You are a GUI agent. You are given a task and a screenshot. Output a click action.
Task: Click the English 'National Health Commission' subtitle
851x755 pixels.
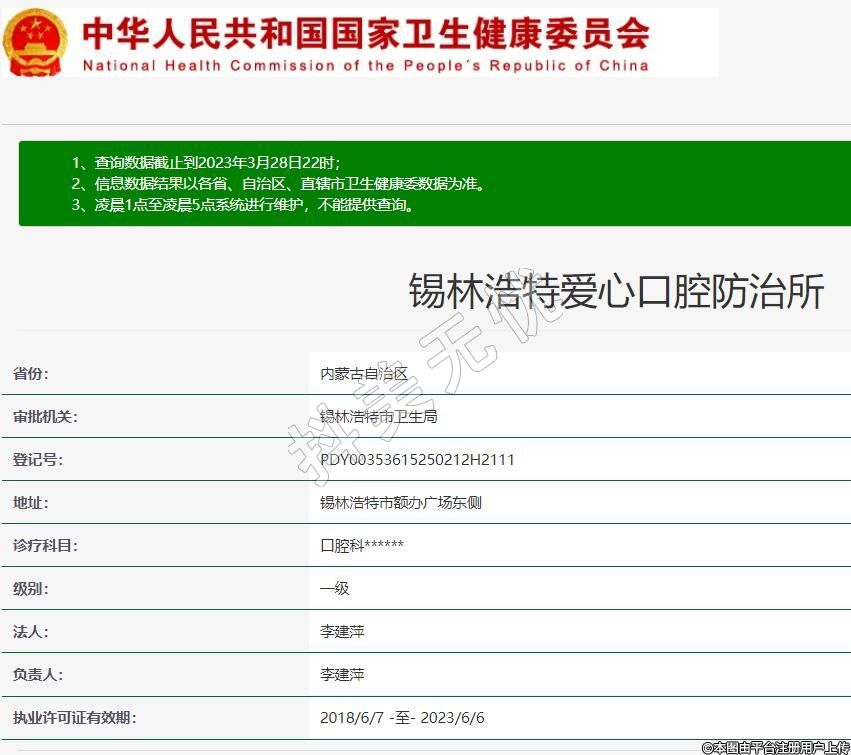tap(365, 66)
